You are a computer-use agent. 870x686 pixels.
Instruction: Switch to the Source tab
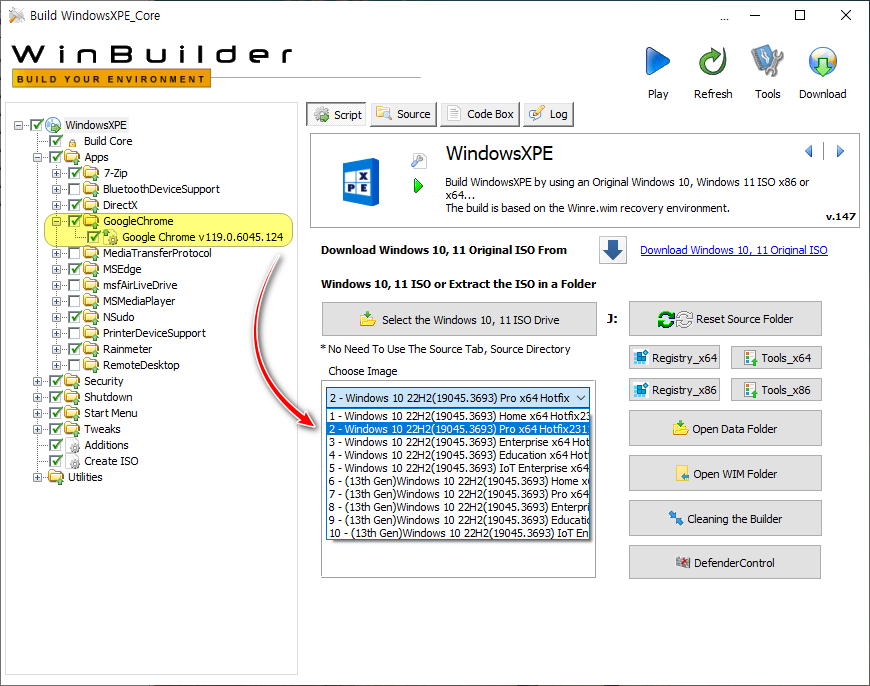pyautogui.click(x=403, y=114)
